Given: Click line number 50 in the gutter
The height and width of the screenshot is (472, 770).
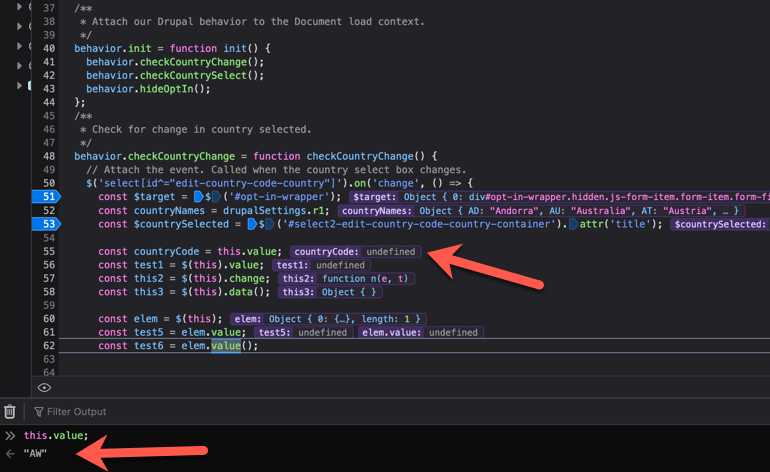Looking at the screenshot, I should [x=49, y=183].
